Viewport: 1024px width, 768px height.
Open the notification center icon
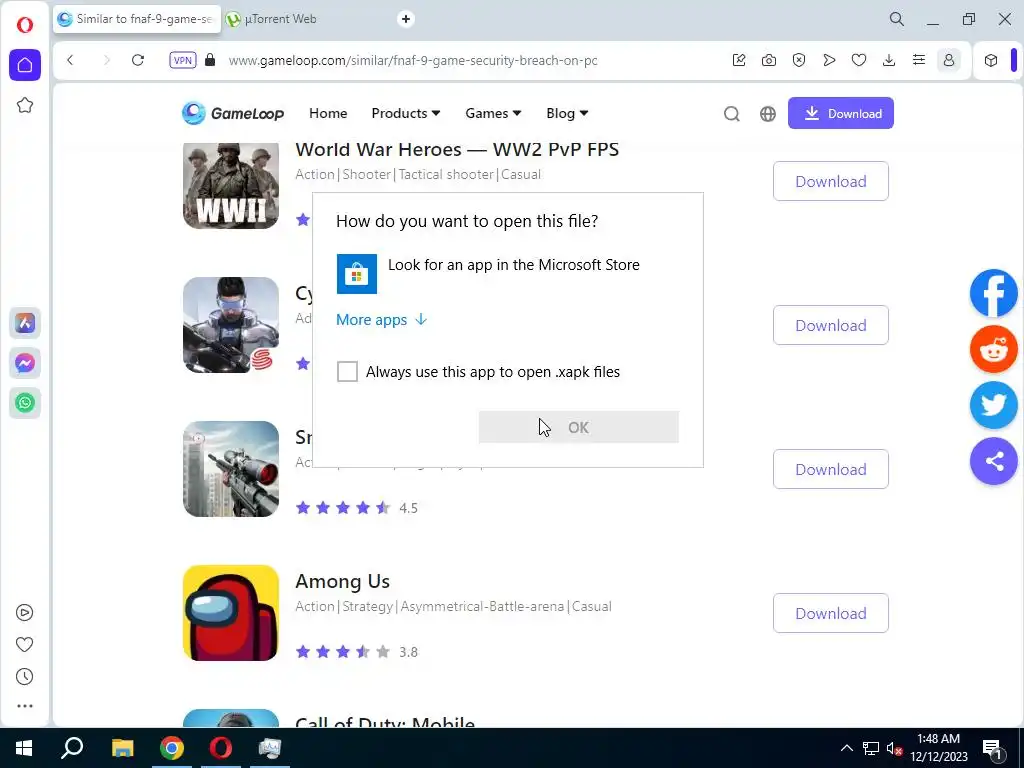(x=992, y=748)
